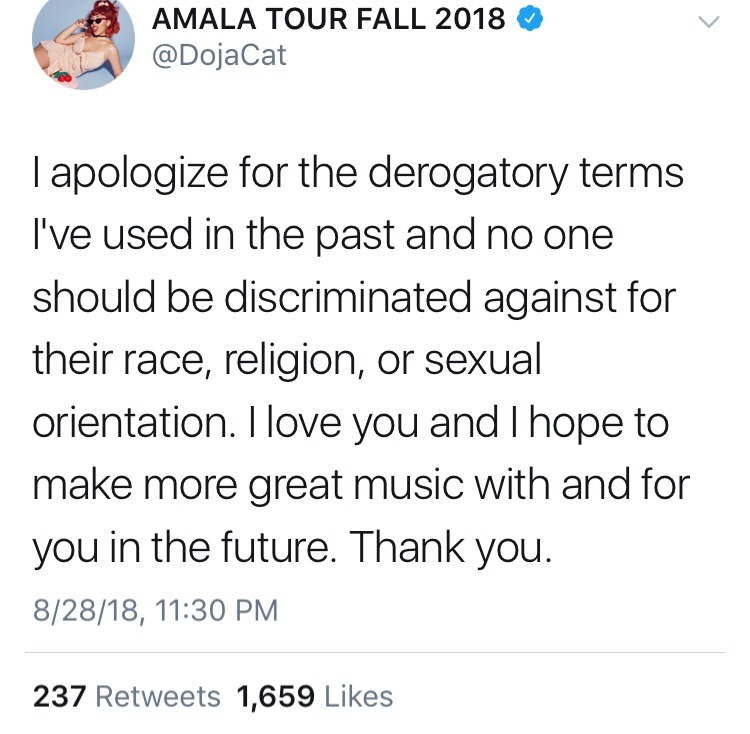Viewport: 750px width, 734px height.
Task: Click the date "8/28/18" under the tweet
Action: [83, 606]
